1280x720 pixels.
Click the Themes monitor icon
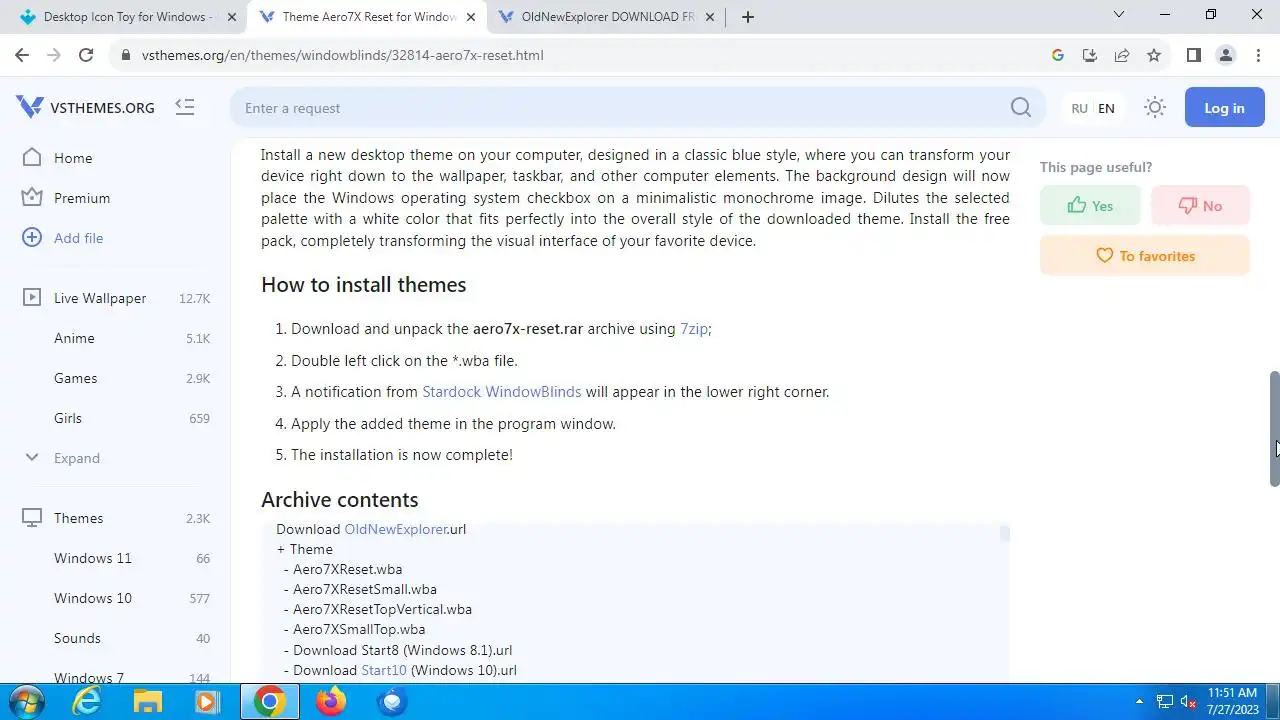tap(32, 517)
